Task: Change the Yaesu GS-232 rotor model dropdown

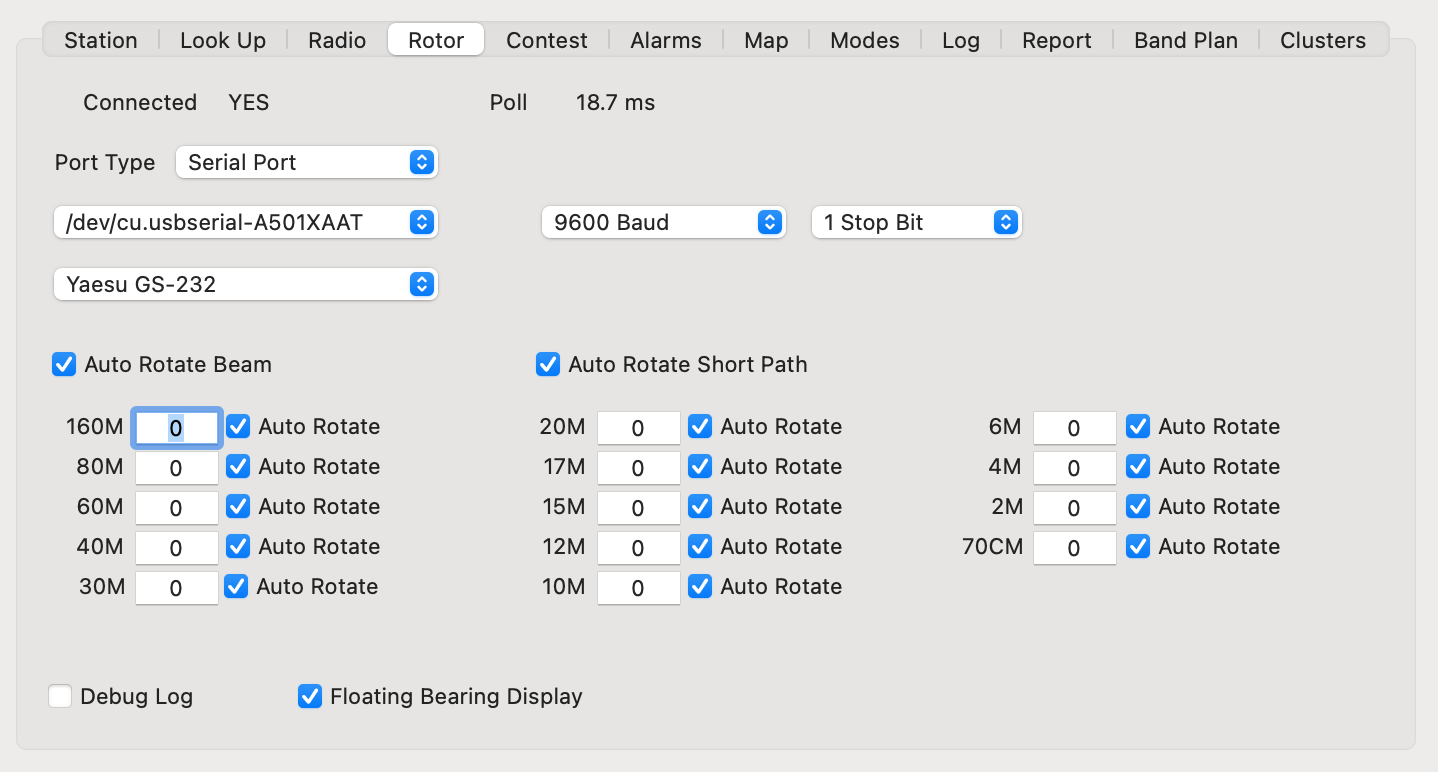Action: tap(245, 285)
